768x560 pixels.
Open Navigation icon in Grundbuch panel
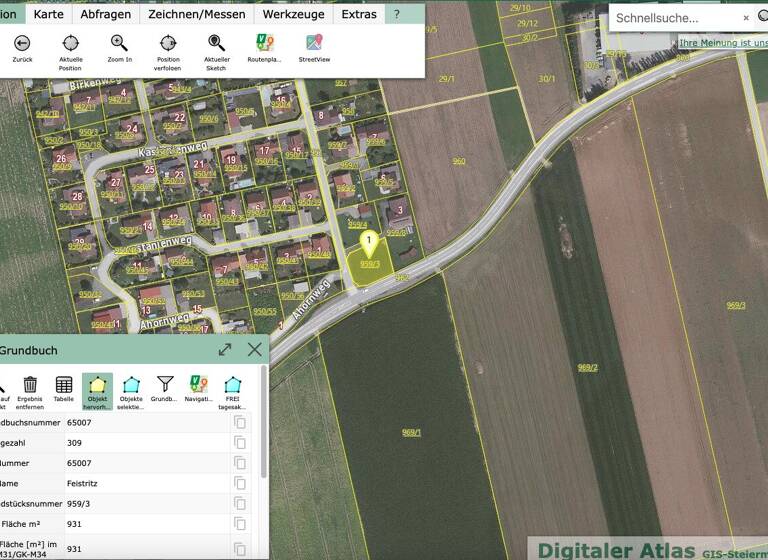coord(198,385)
